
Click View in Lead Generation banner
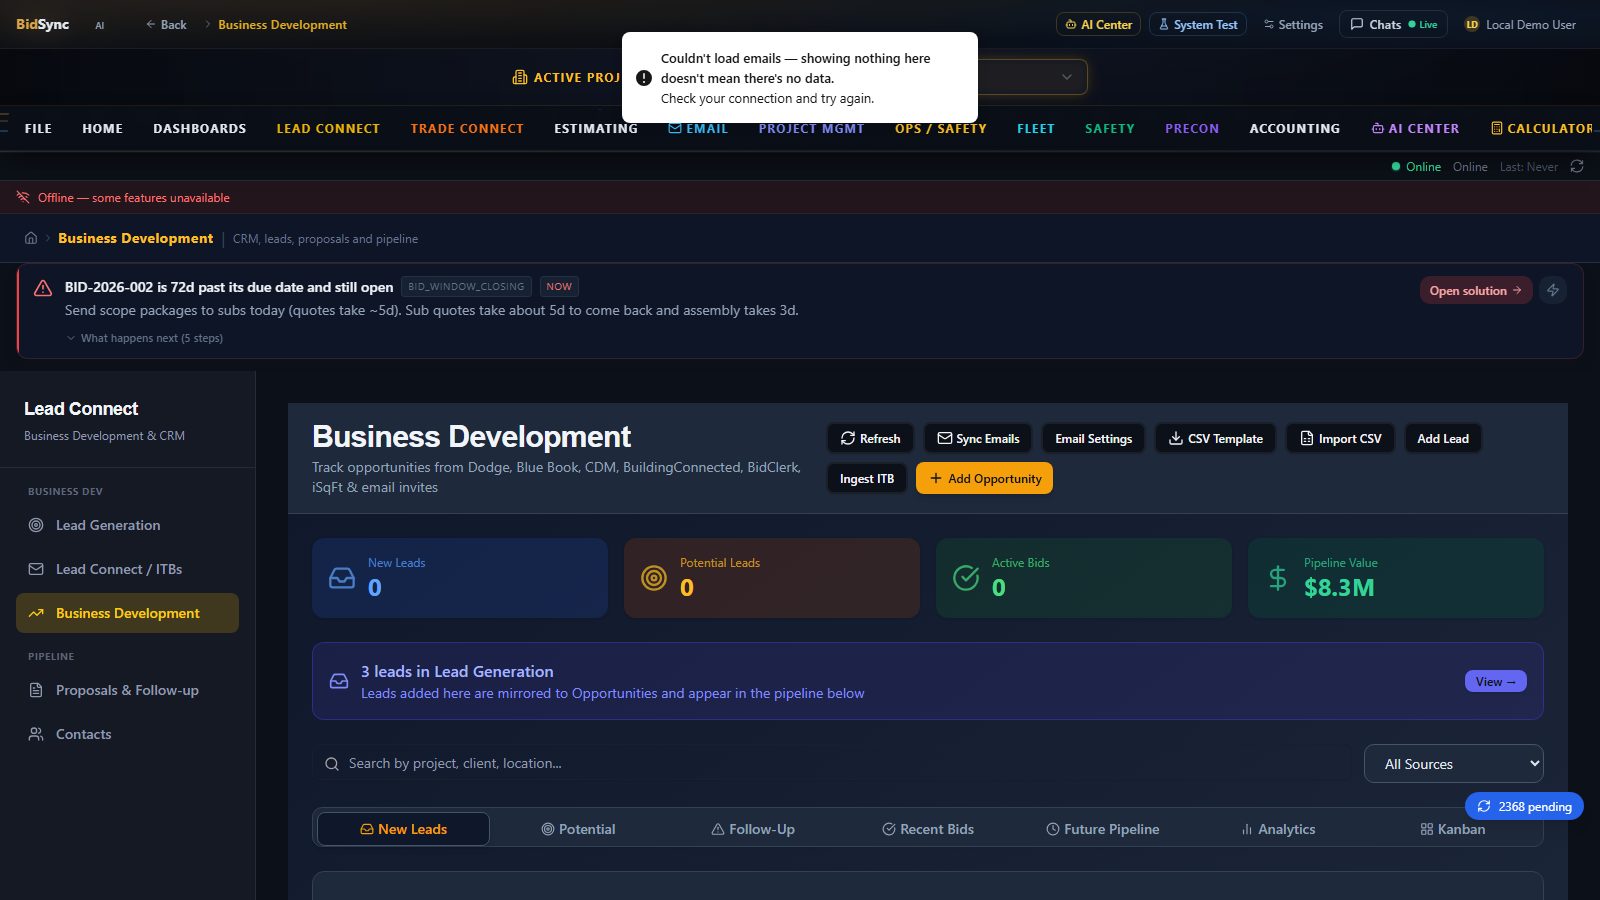[1495, 681]
